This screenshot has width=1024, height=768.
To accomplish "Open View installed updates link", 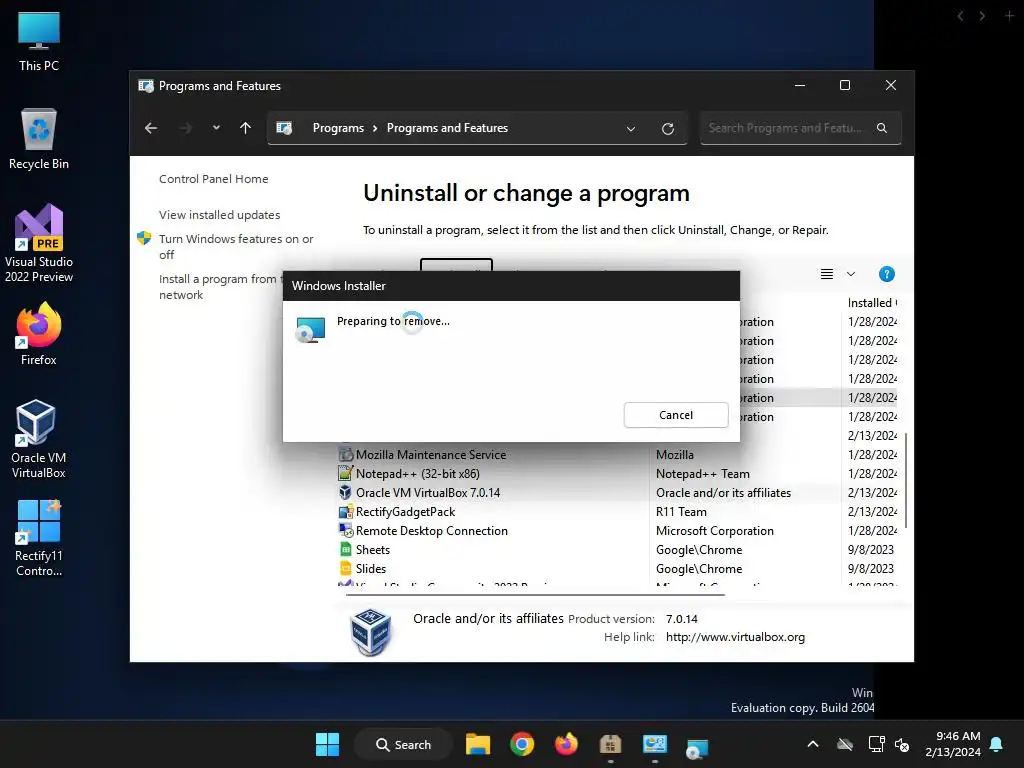I will click(x=219, y=215).
